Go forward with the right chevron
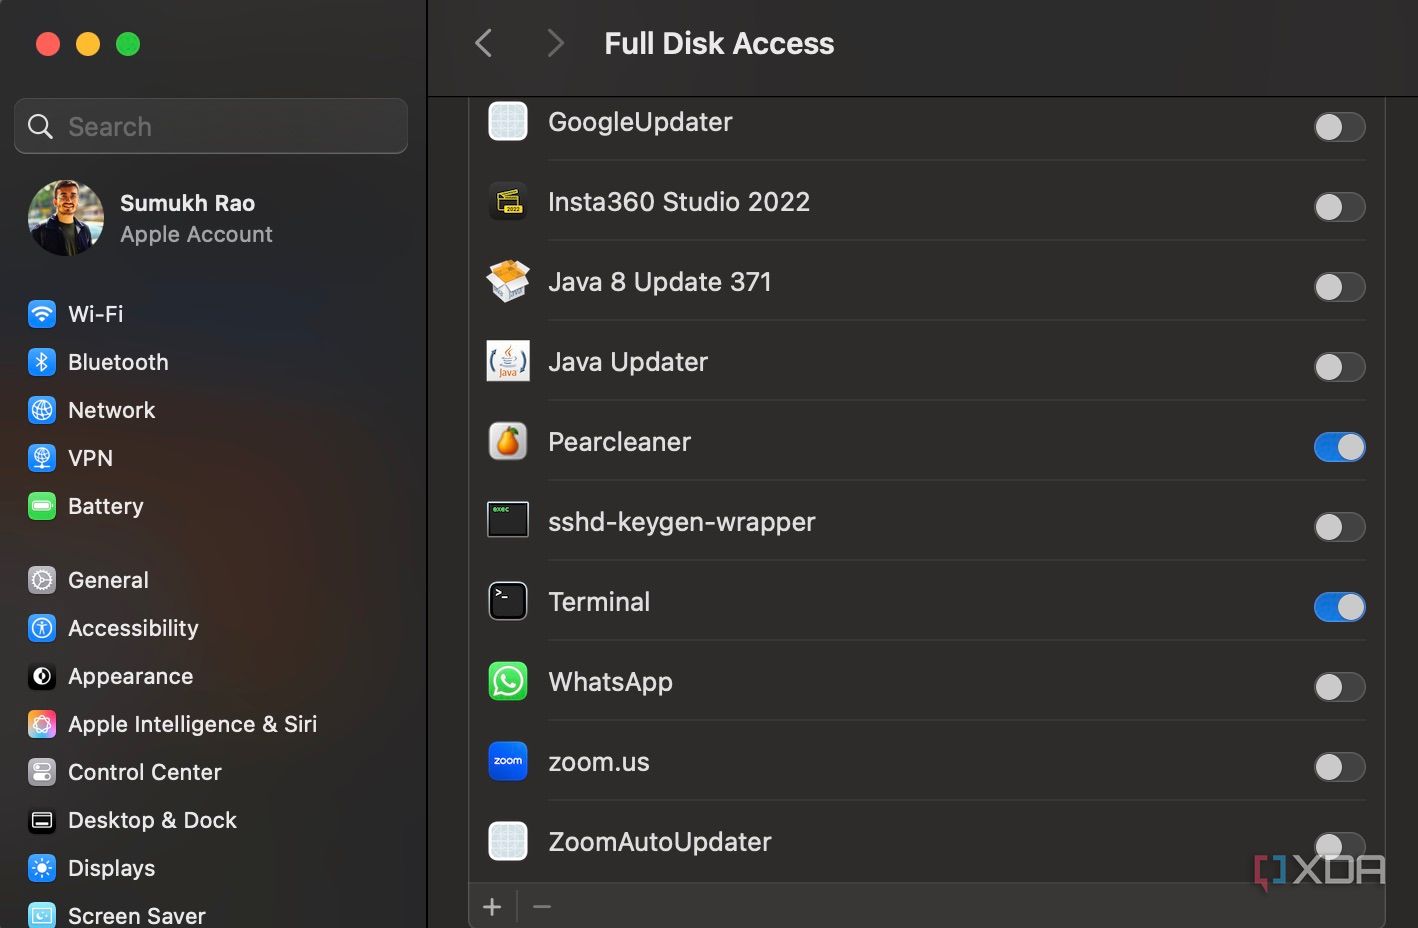1418x928 pixels. coord(556,43)
